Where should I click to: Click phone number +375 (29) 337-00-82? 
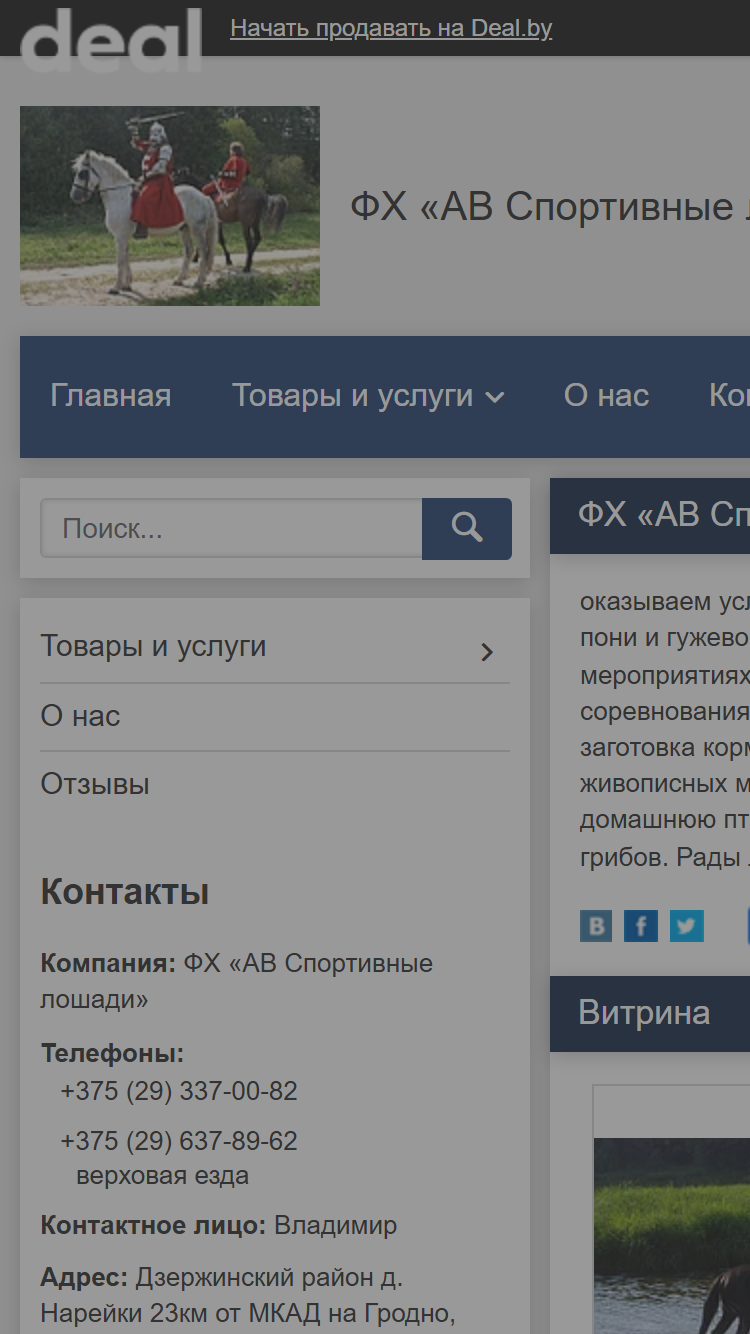click(179, 1091)
